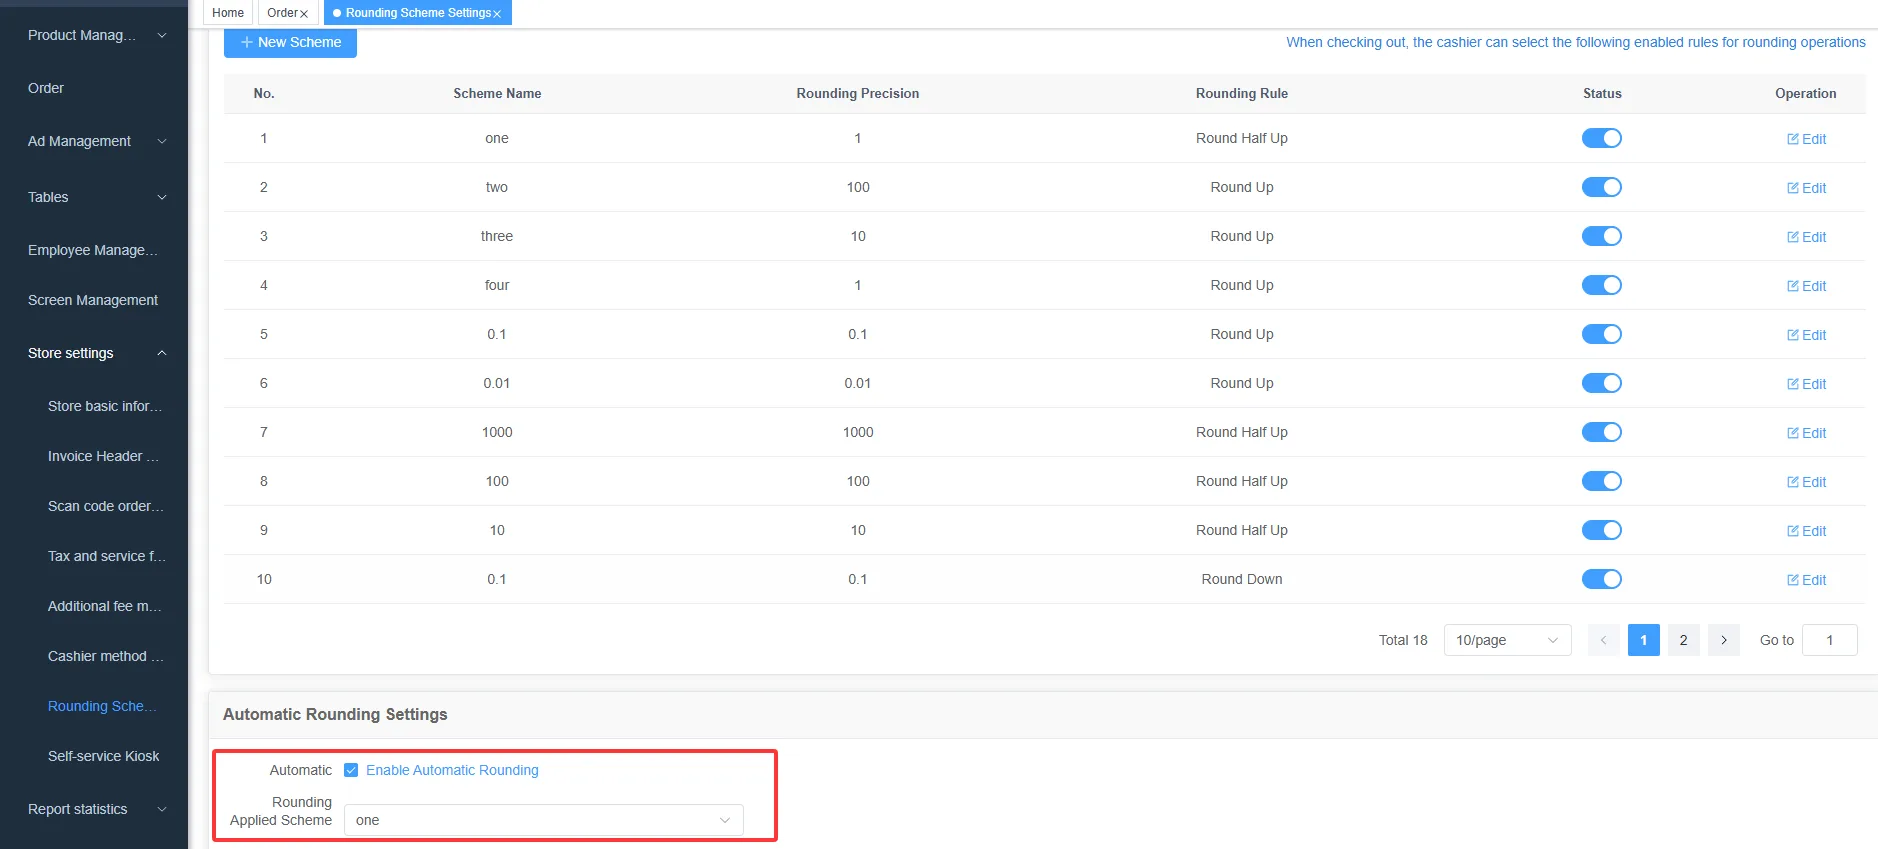Click the New Scheme button

290,42
